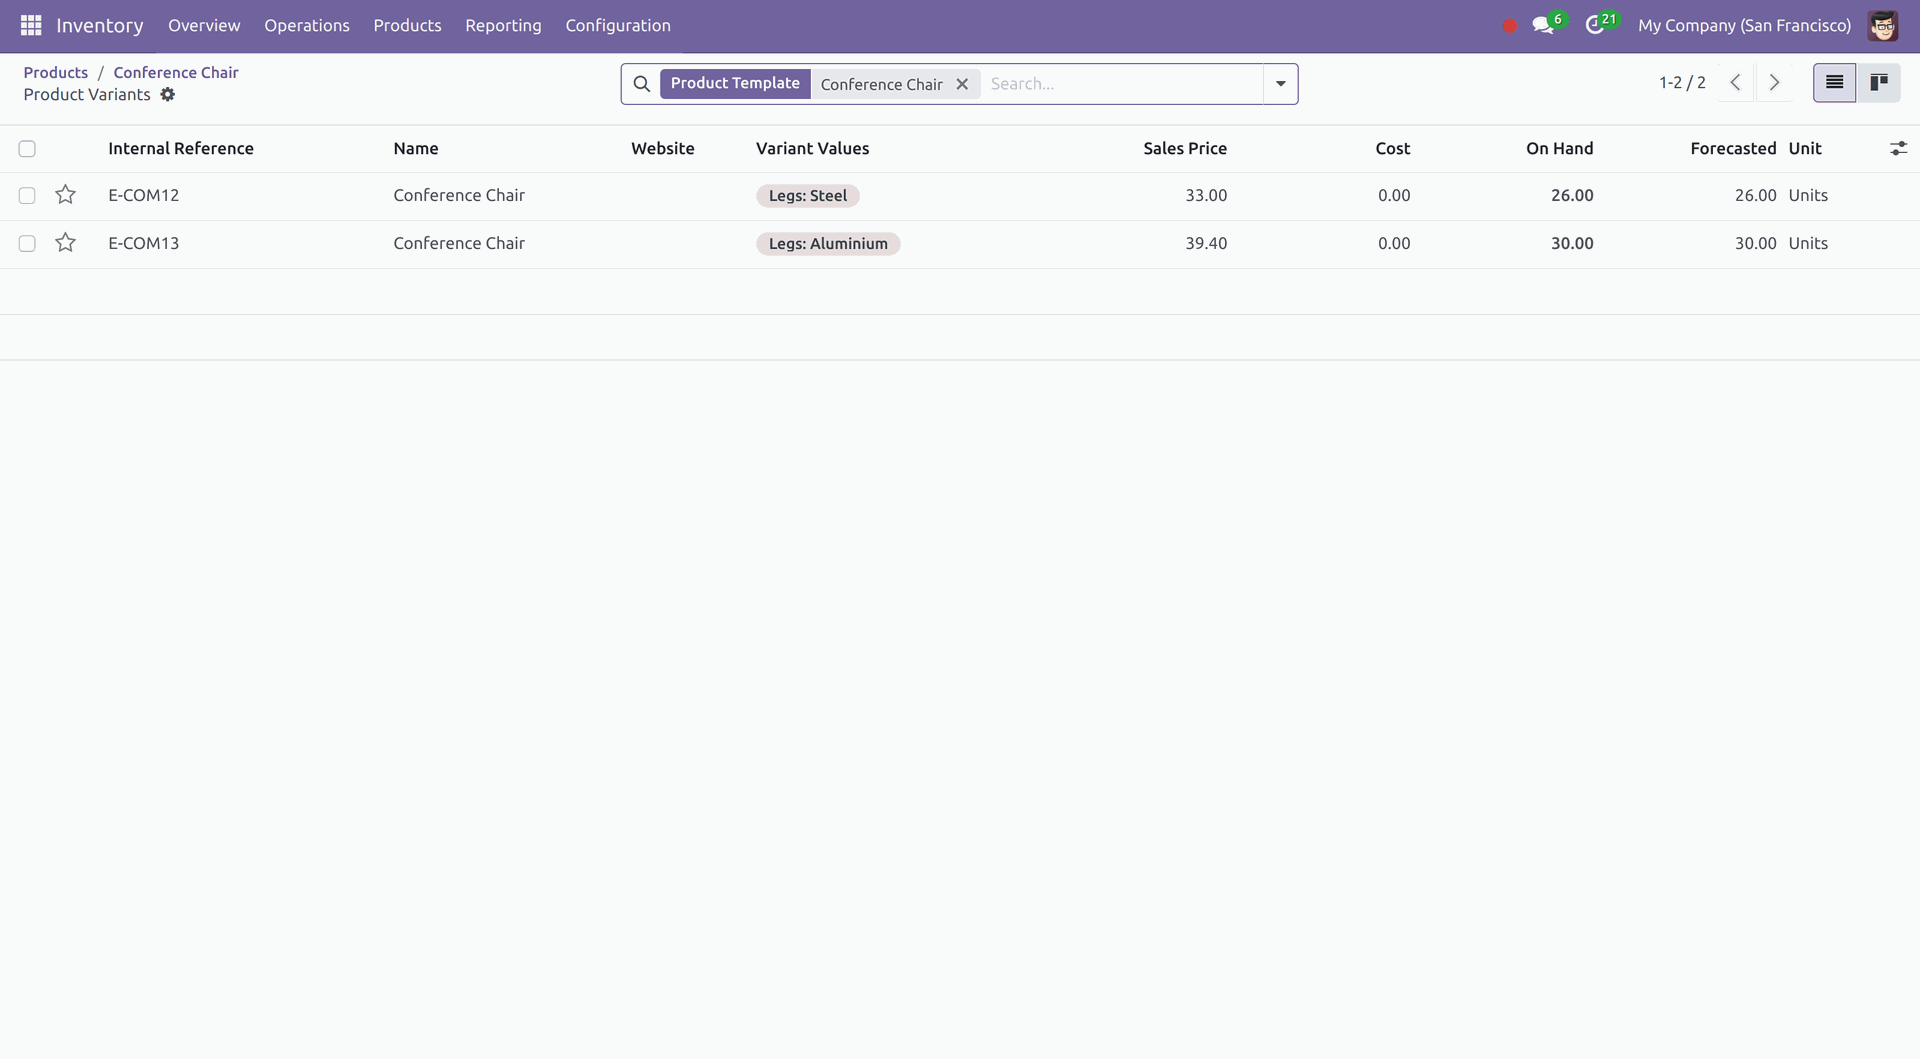
Task: Go to previous page of records
Action: [1736, 83]
